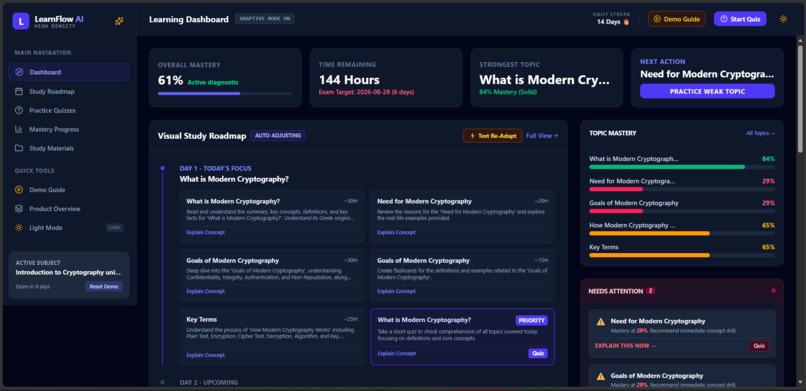Click the green 84% What is Modern Cryptography bar

(682, 167)
